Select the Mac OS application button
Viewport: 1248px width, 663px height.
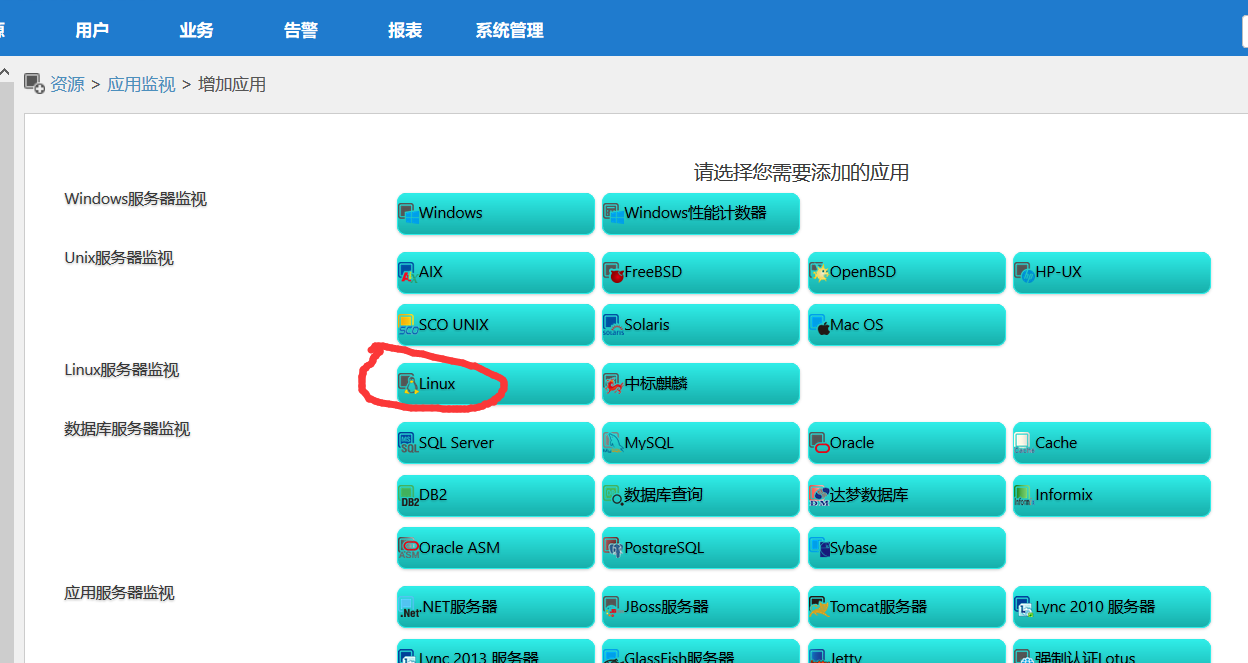click(907, 325)
